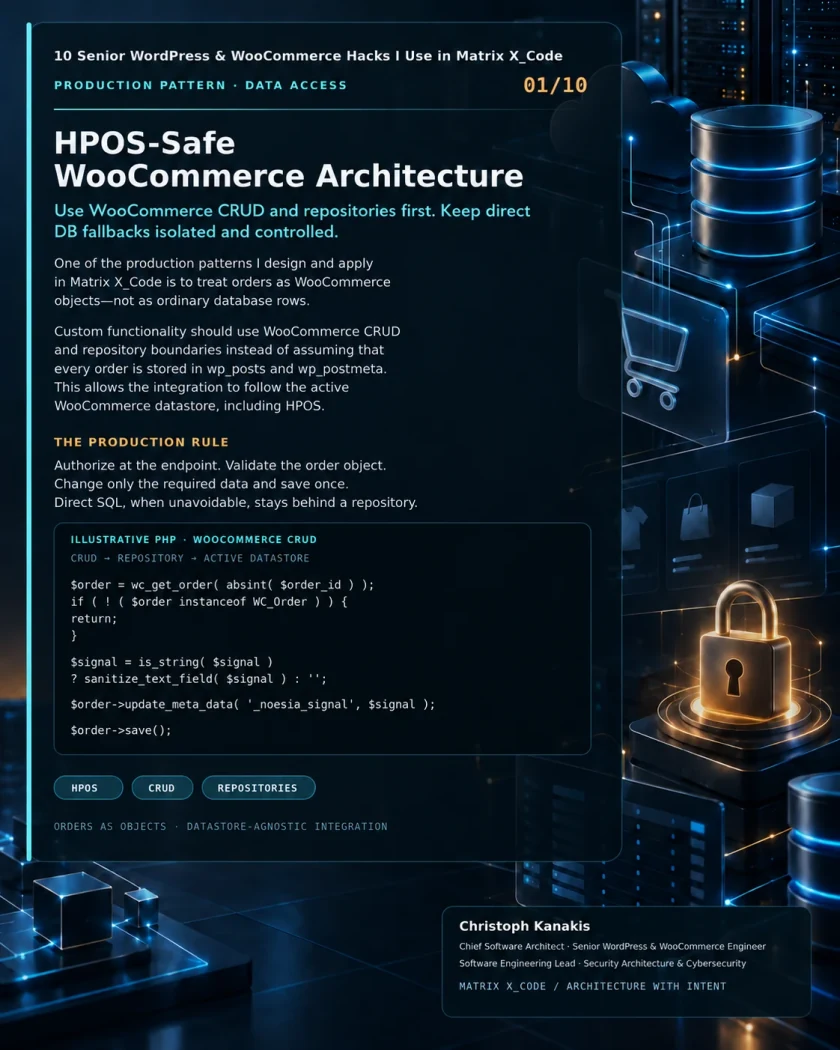The height and width of the screenshot is (1050, 840).
Task: Click the paragraph starting 'One of the production patterns'
Action: [222, 282]
